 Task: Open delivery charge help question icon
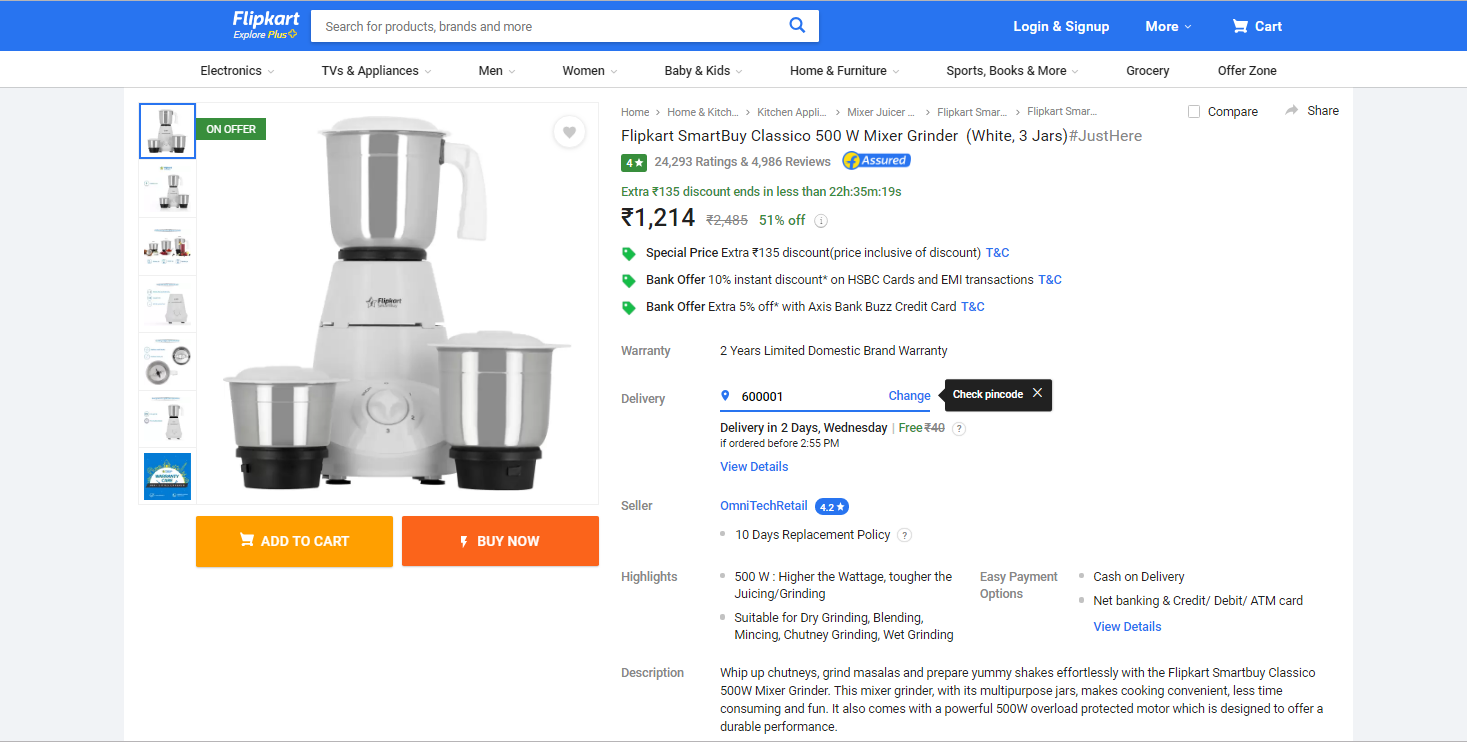[x=959, y=428]
